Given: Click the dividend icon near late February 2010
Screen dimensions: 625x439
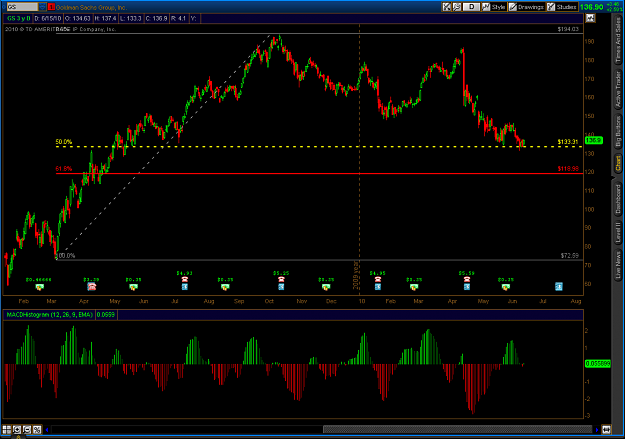Looking at the screenshot, I should point(414,287).
